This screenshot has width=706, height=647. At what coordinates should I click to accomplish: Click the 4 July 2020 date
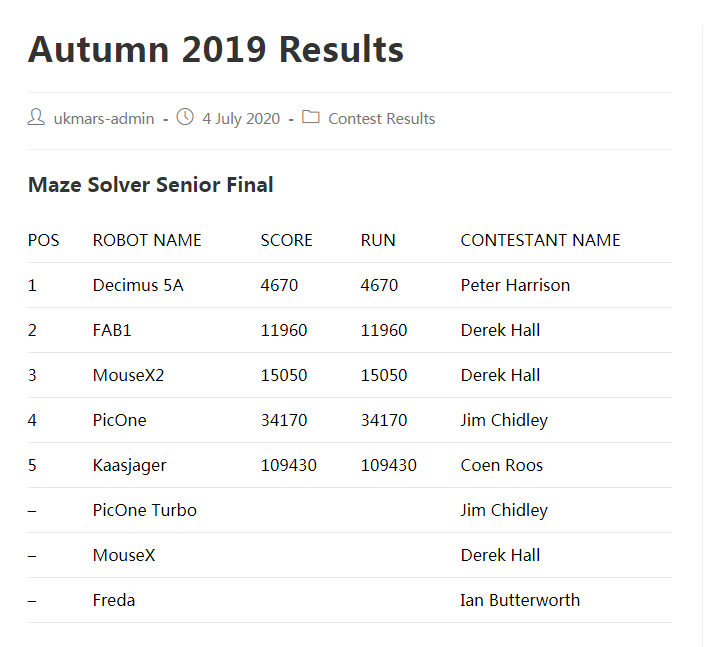coord(241,118)
